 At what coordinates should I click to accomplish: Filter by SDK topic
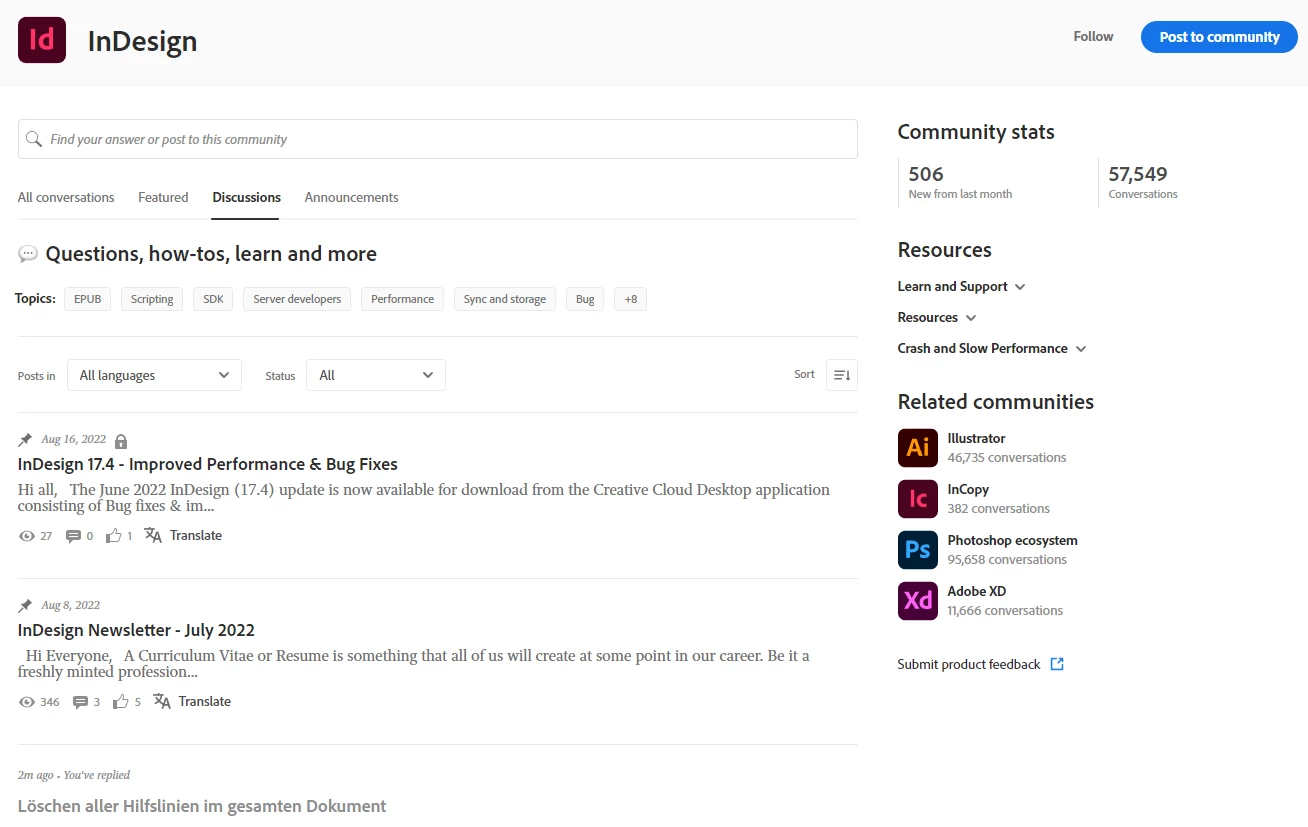pyautogui.click(x=213, y=299)
